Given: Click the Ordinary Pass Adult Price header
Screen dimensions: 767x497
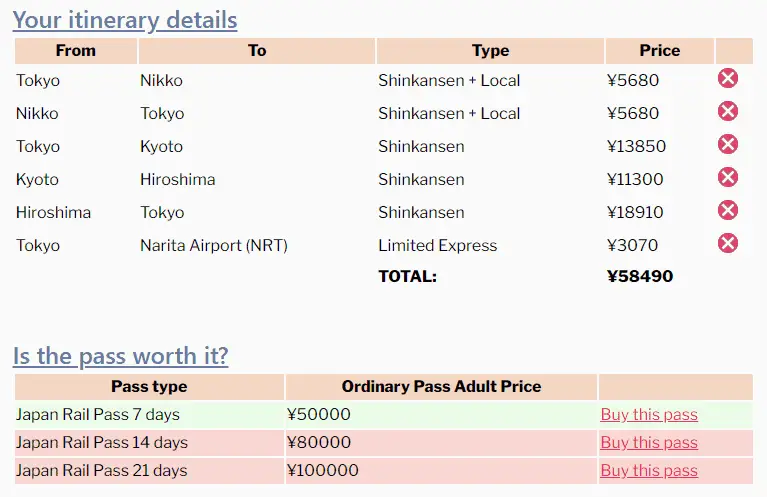Looking at the screenshot, I should (441, 386).
